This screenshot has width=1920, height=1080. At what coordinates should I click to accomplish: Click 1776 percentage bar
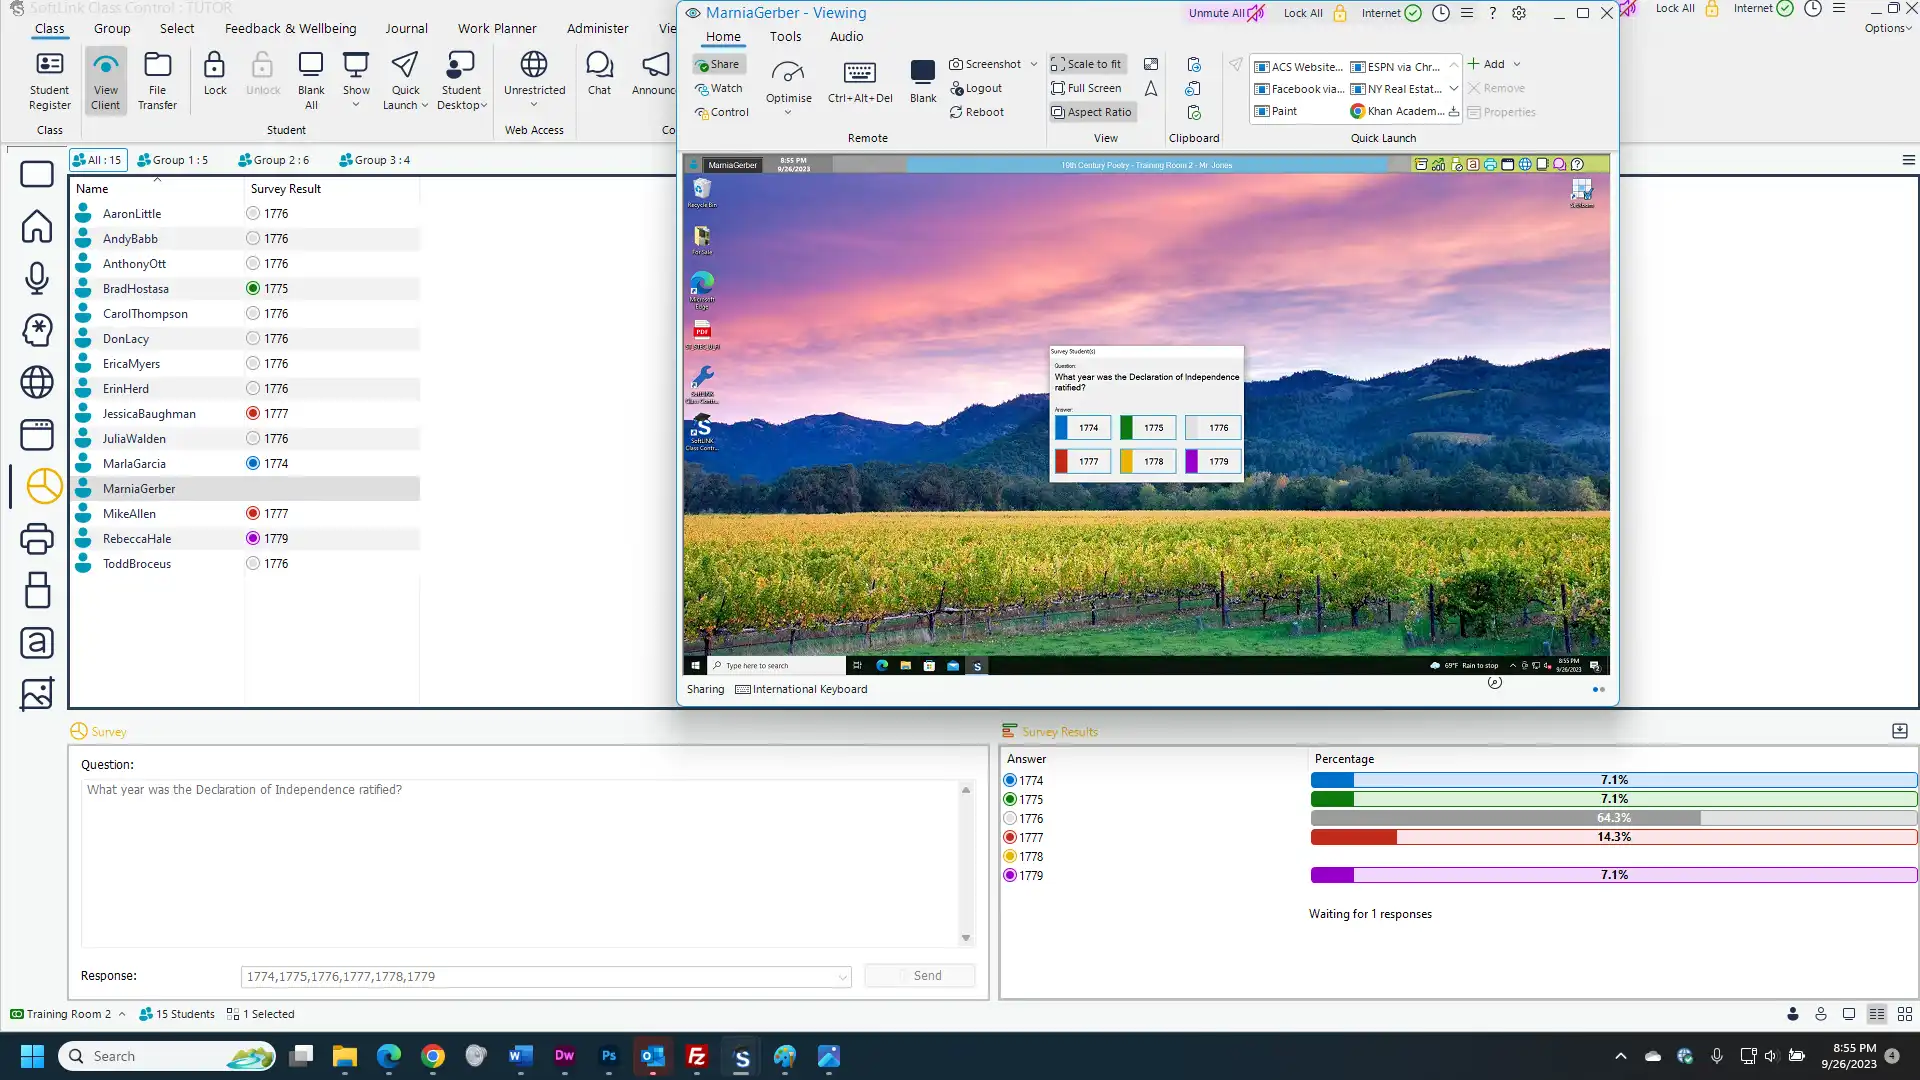pos(1613,818)
